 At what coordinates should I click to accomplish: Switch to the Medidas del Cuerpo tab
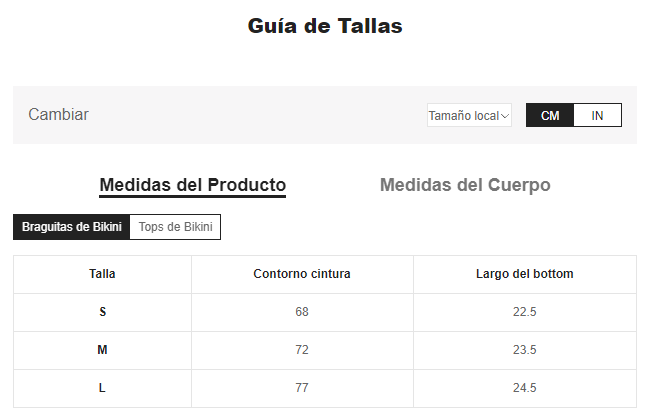coord(465,185)
